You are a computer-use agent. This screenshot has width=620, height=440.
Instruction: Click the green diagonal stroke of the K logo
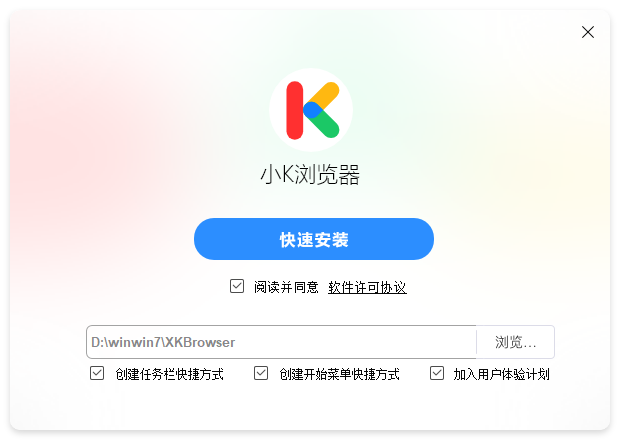tap(325, 124)
